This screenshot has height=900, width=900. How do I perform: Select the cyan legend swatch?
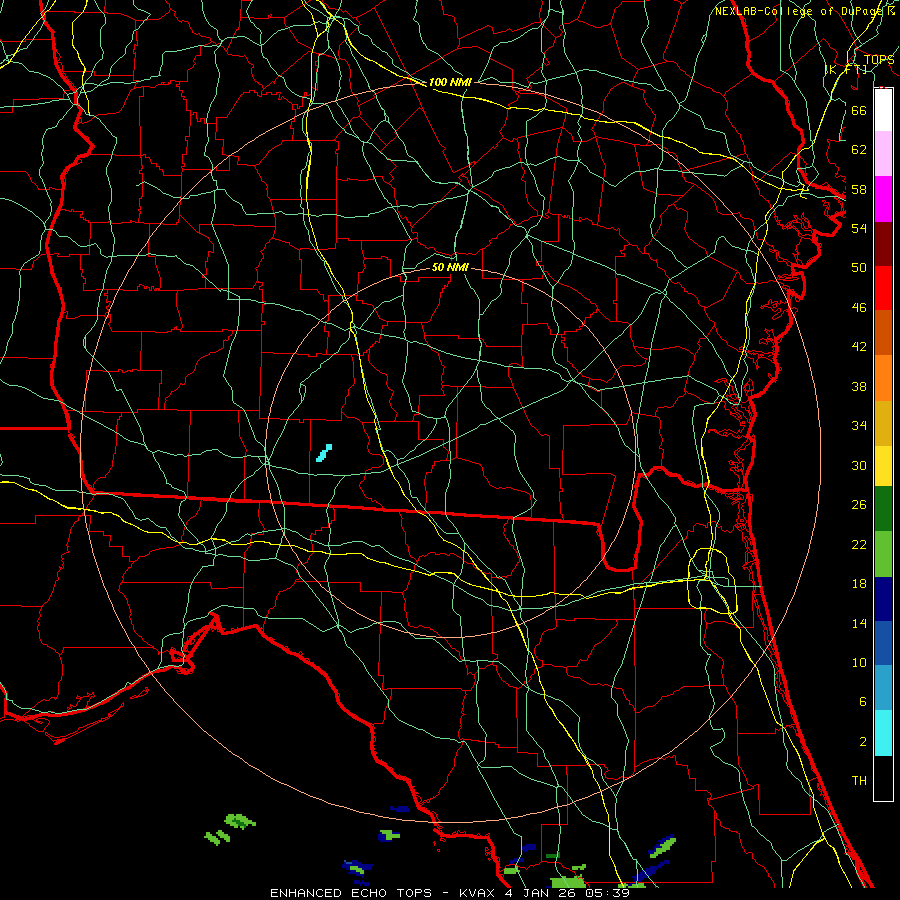point(883,733)
